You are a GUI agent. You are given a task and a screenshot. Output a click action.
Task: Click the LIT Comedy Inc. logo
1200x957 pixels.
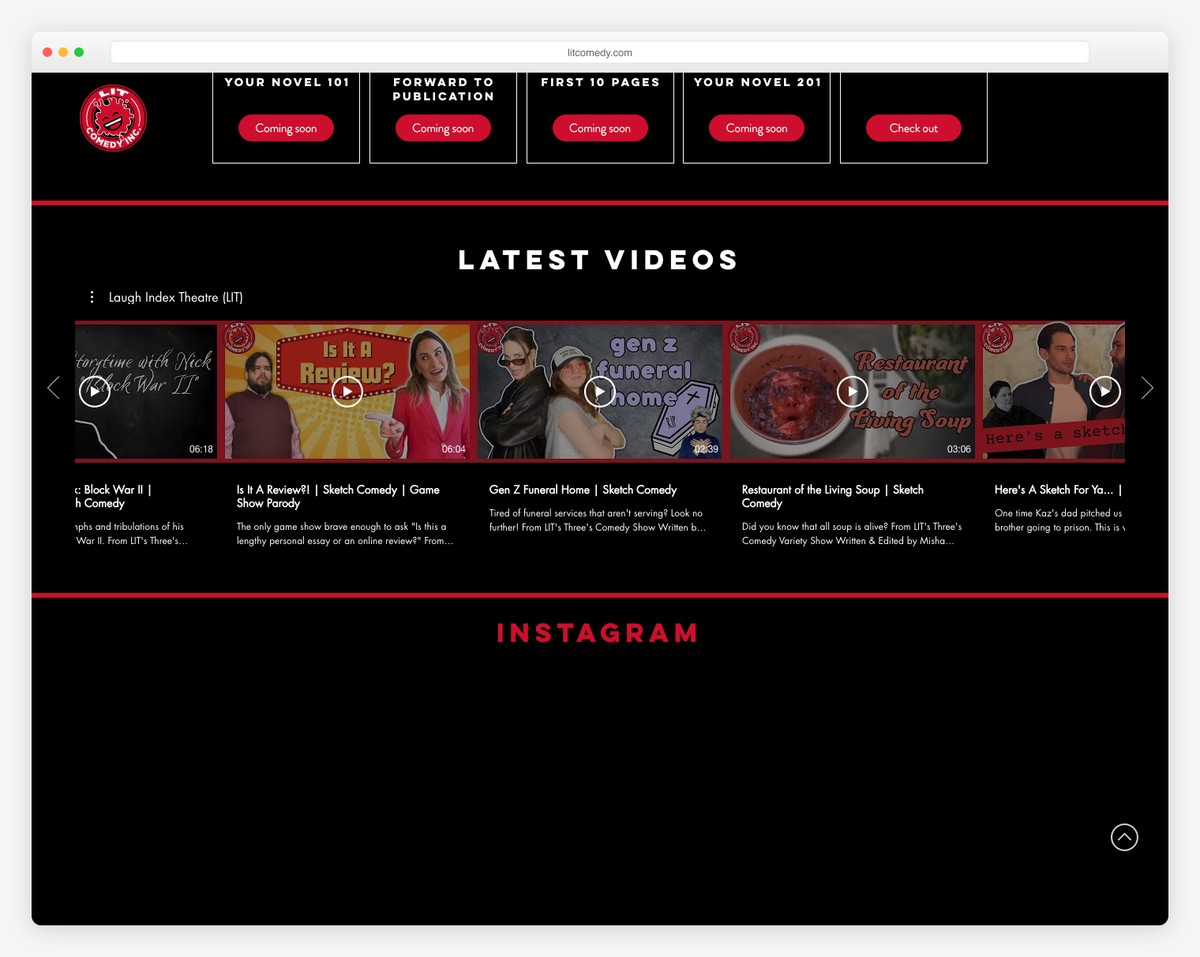[x=113, y=118]
